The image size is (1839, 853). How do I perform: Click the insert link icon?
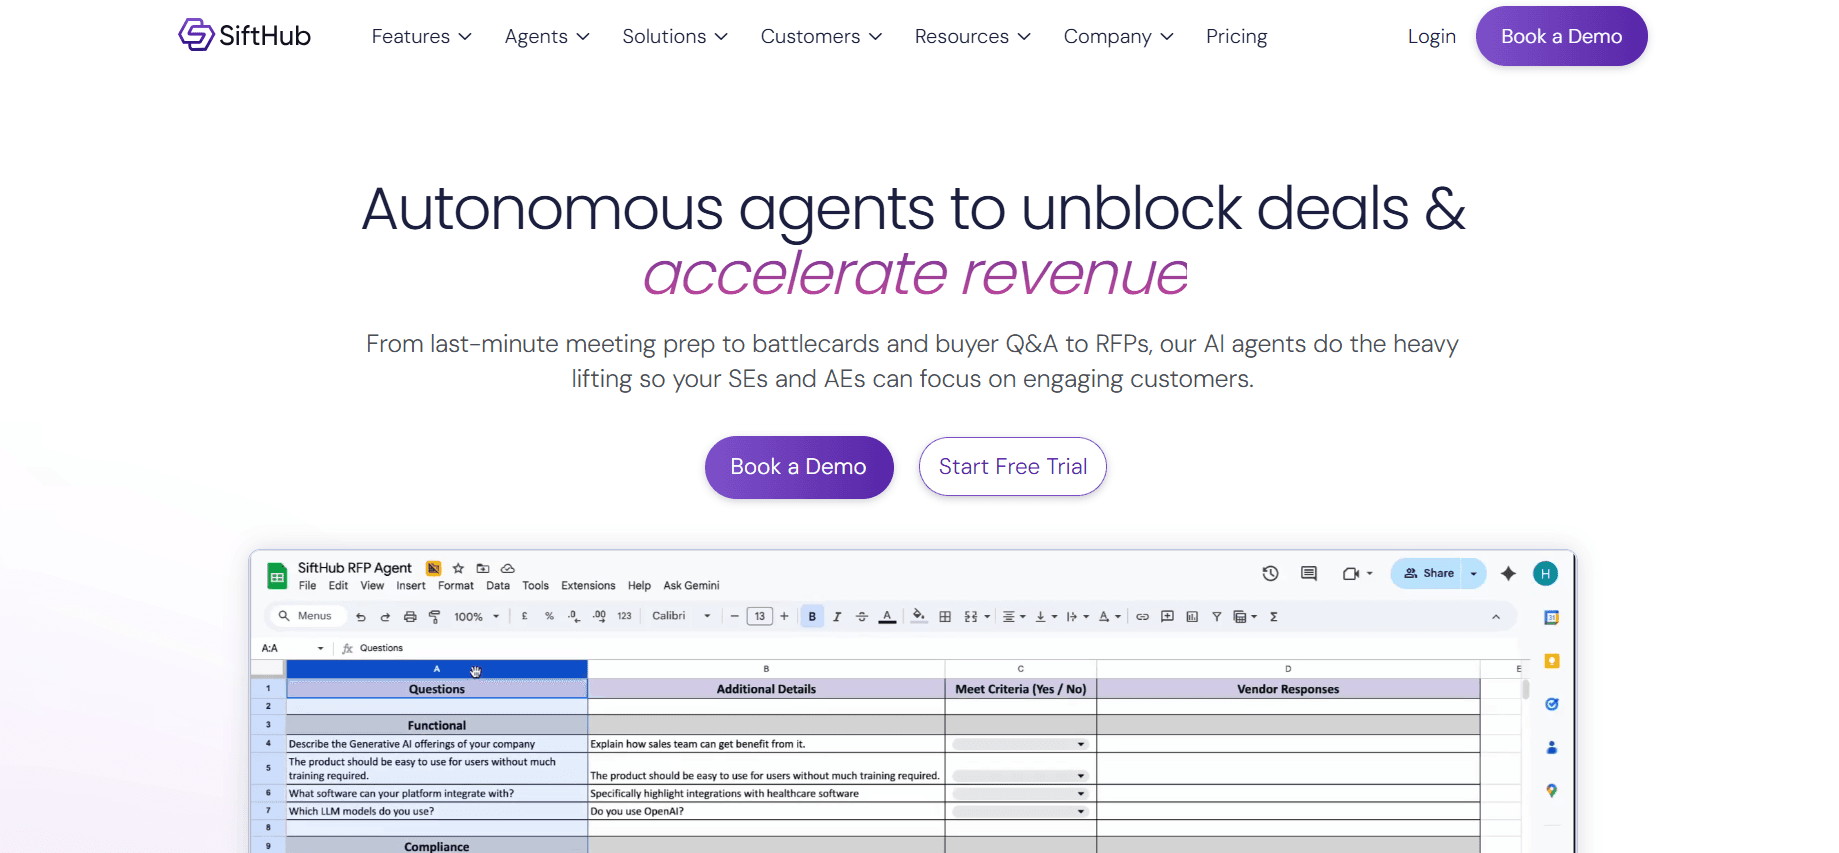click(1142, 617)
